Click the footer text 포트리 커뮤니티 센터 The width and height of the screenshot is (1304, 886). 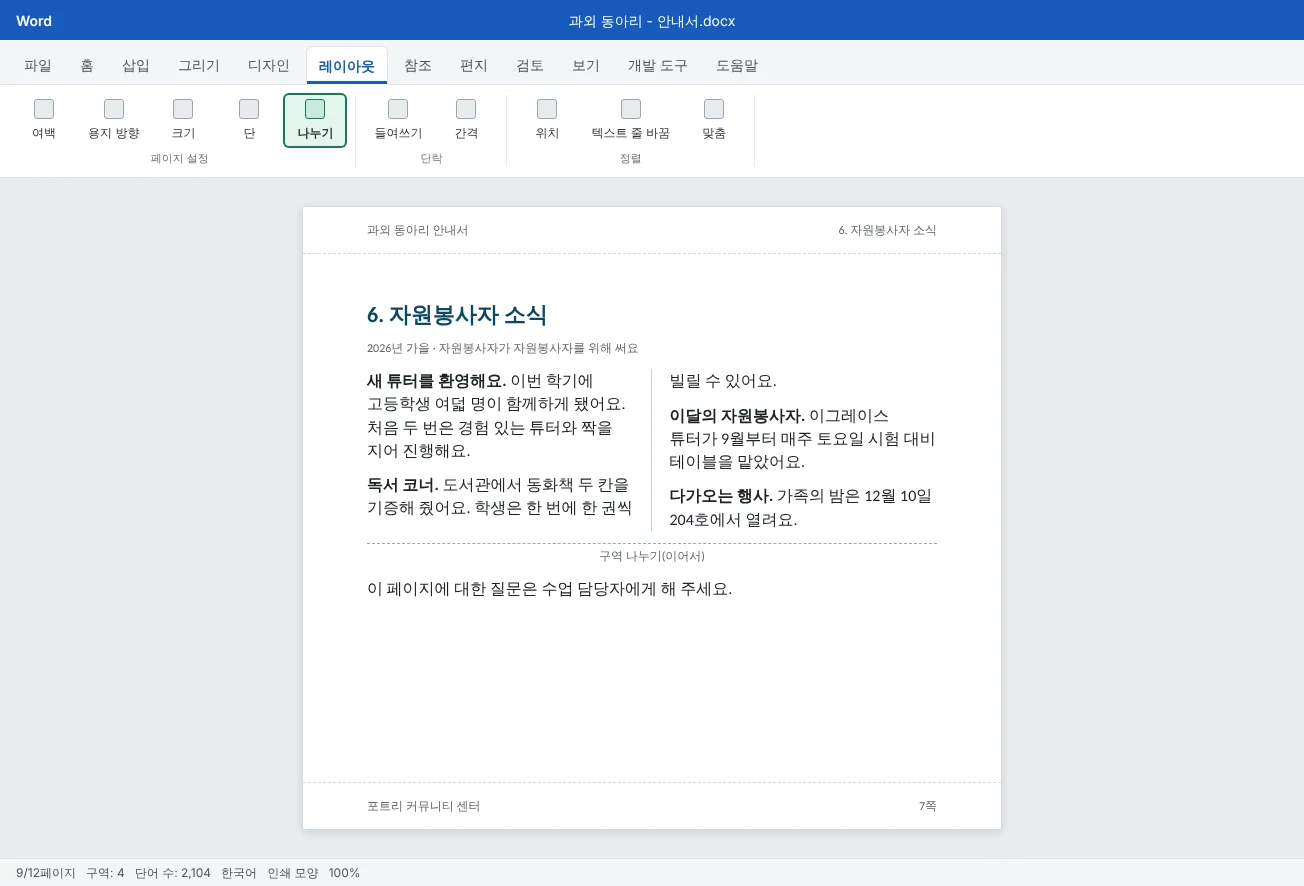423,806
